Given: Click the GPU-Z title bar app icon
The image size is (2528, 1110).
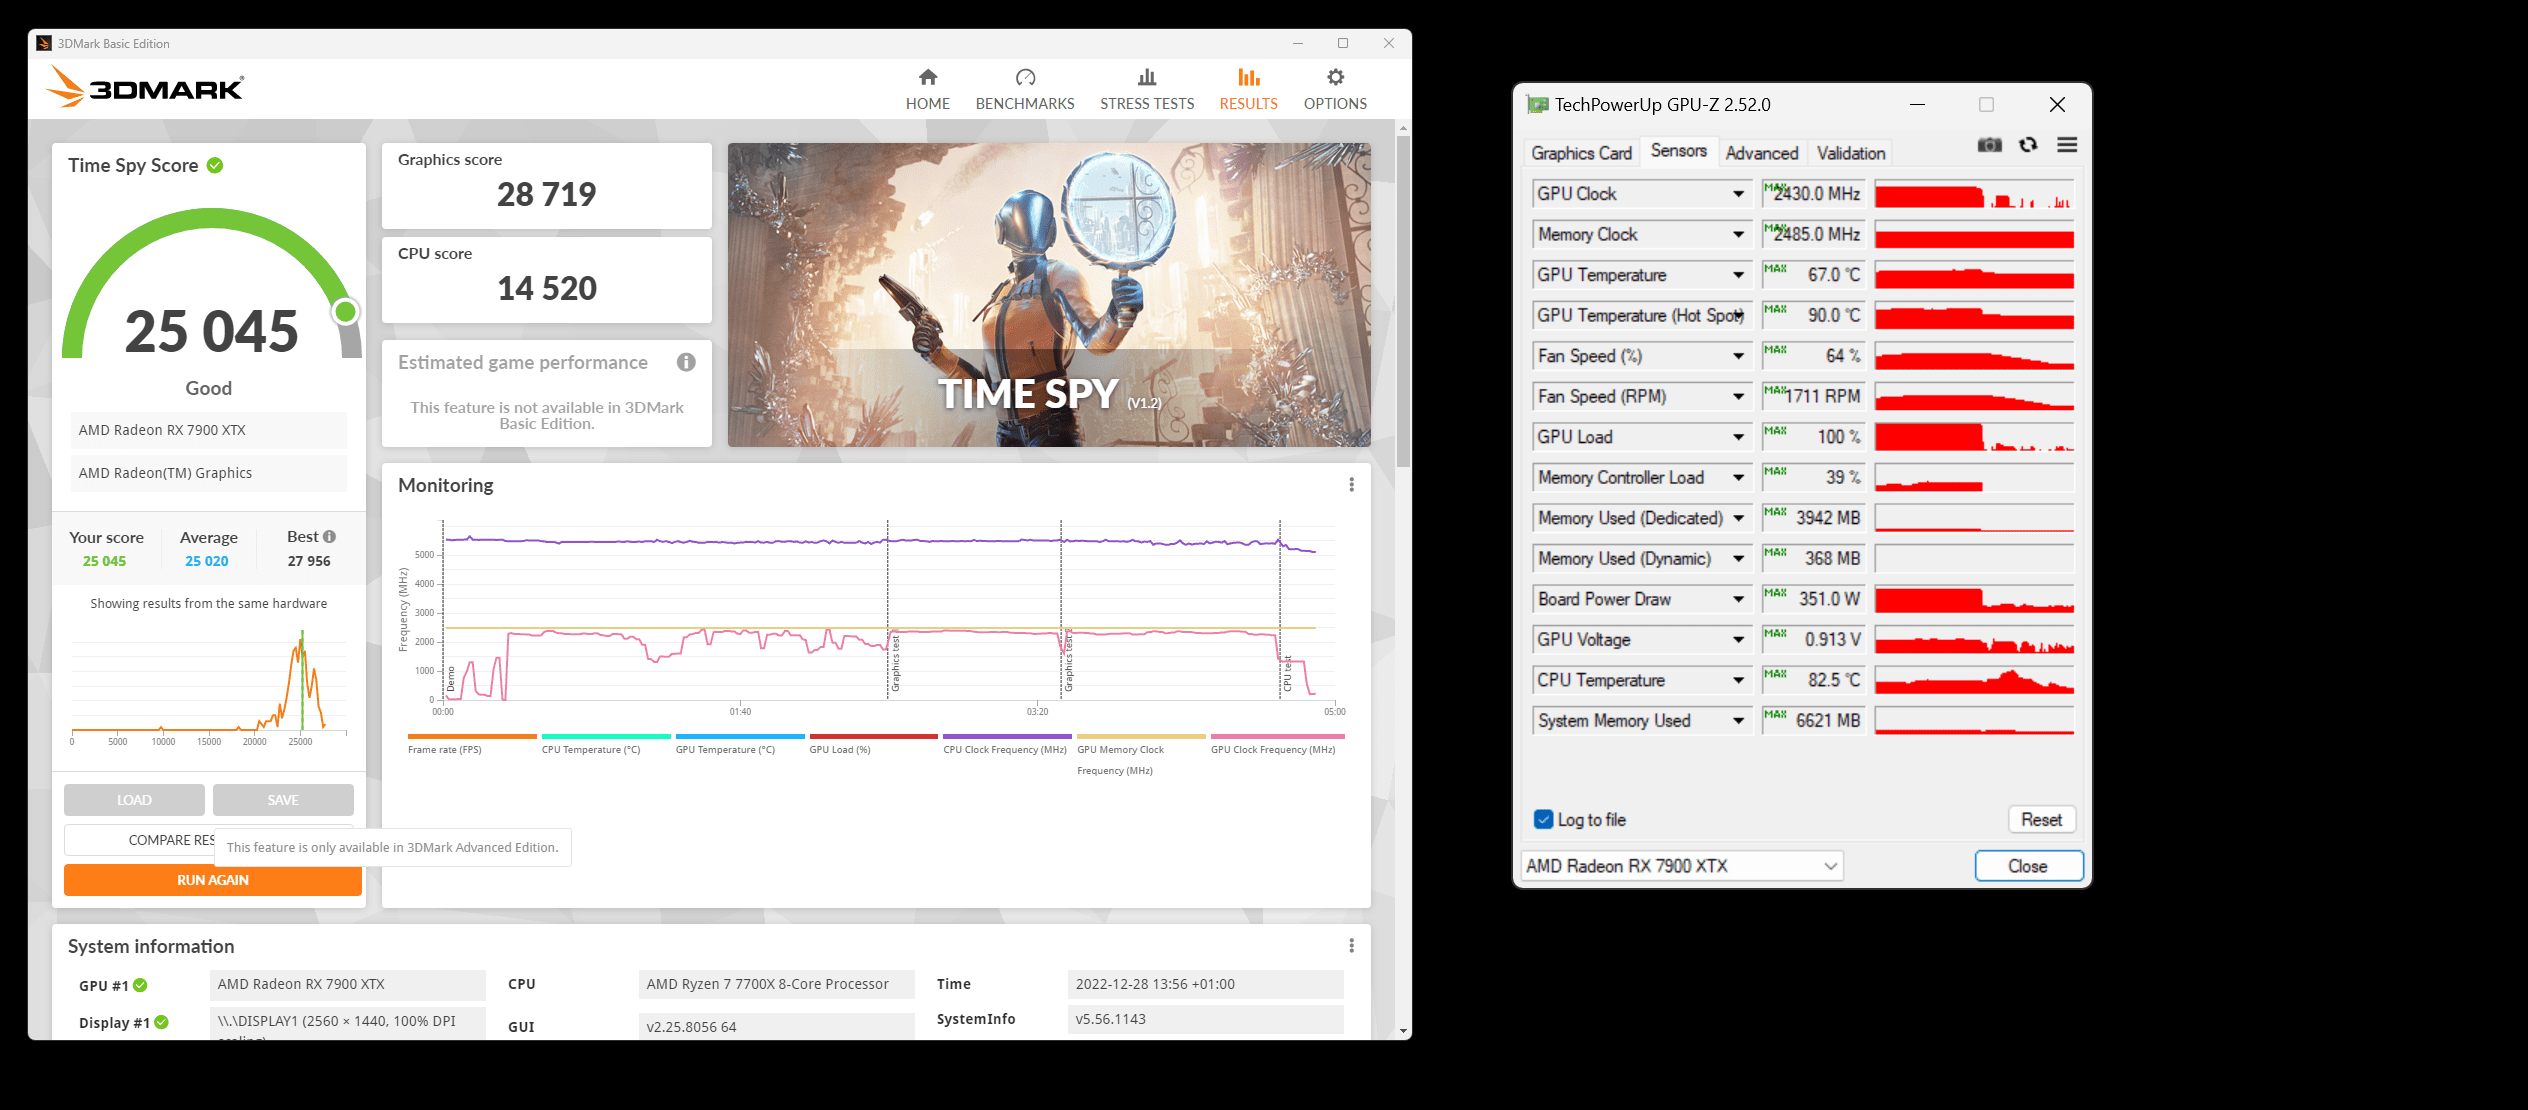Looking at the screenshot, I should coord(1537,105).
